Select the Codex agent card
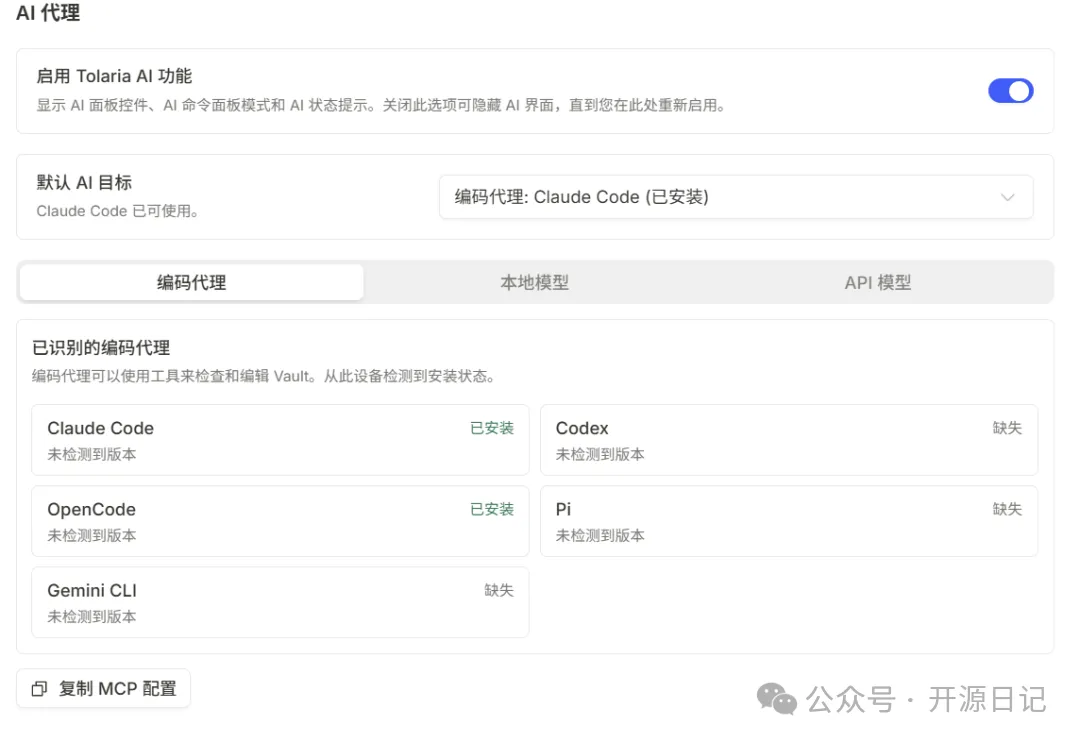Viewport: 1080px width, 742px height. pos(789,440)
